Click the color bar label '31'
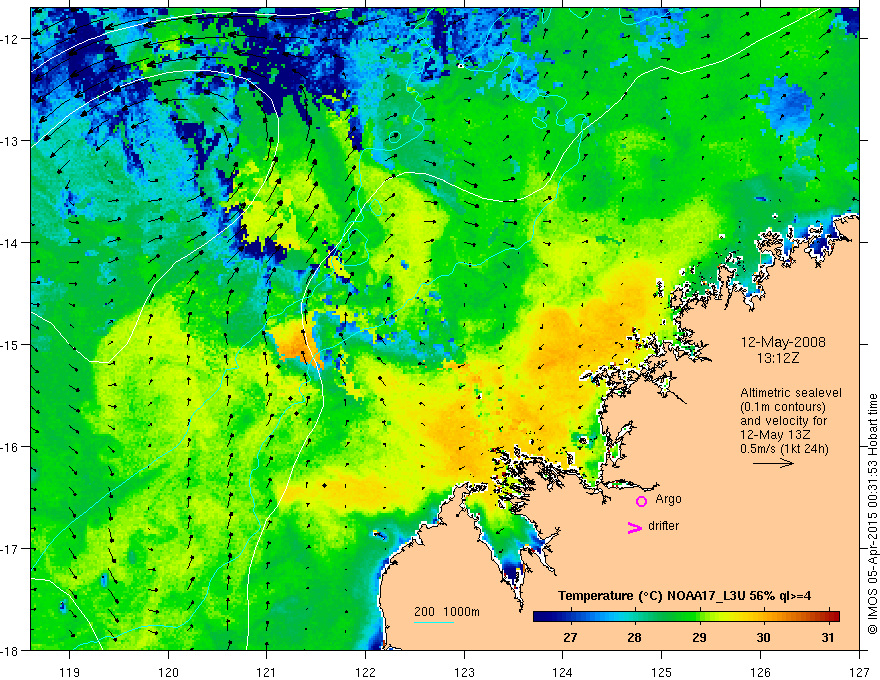The height and width of the screenshot is (680, 880). [x=827, y=637]
